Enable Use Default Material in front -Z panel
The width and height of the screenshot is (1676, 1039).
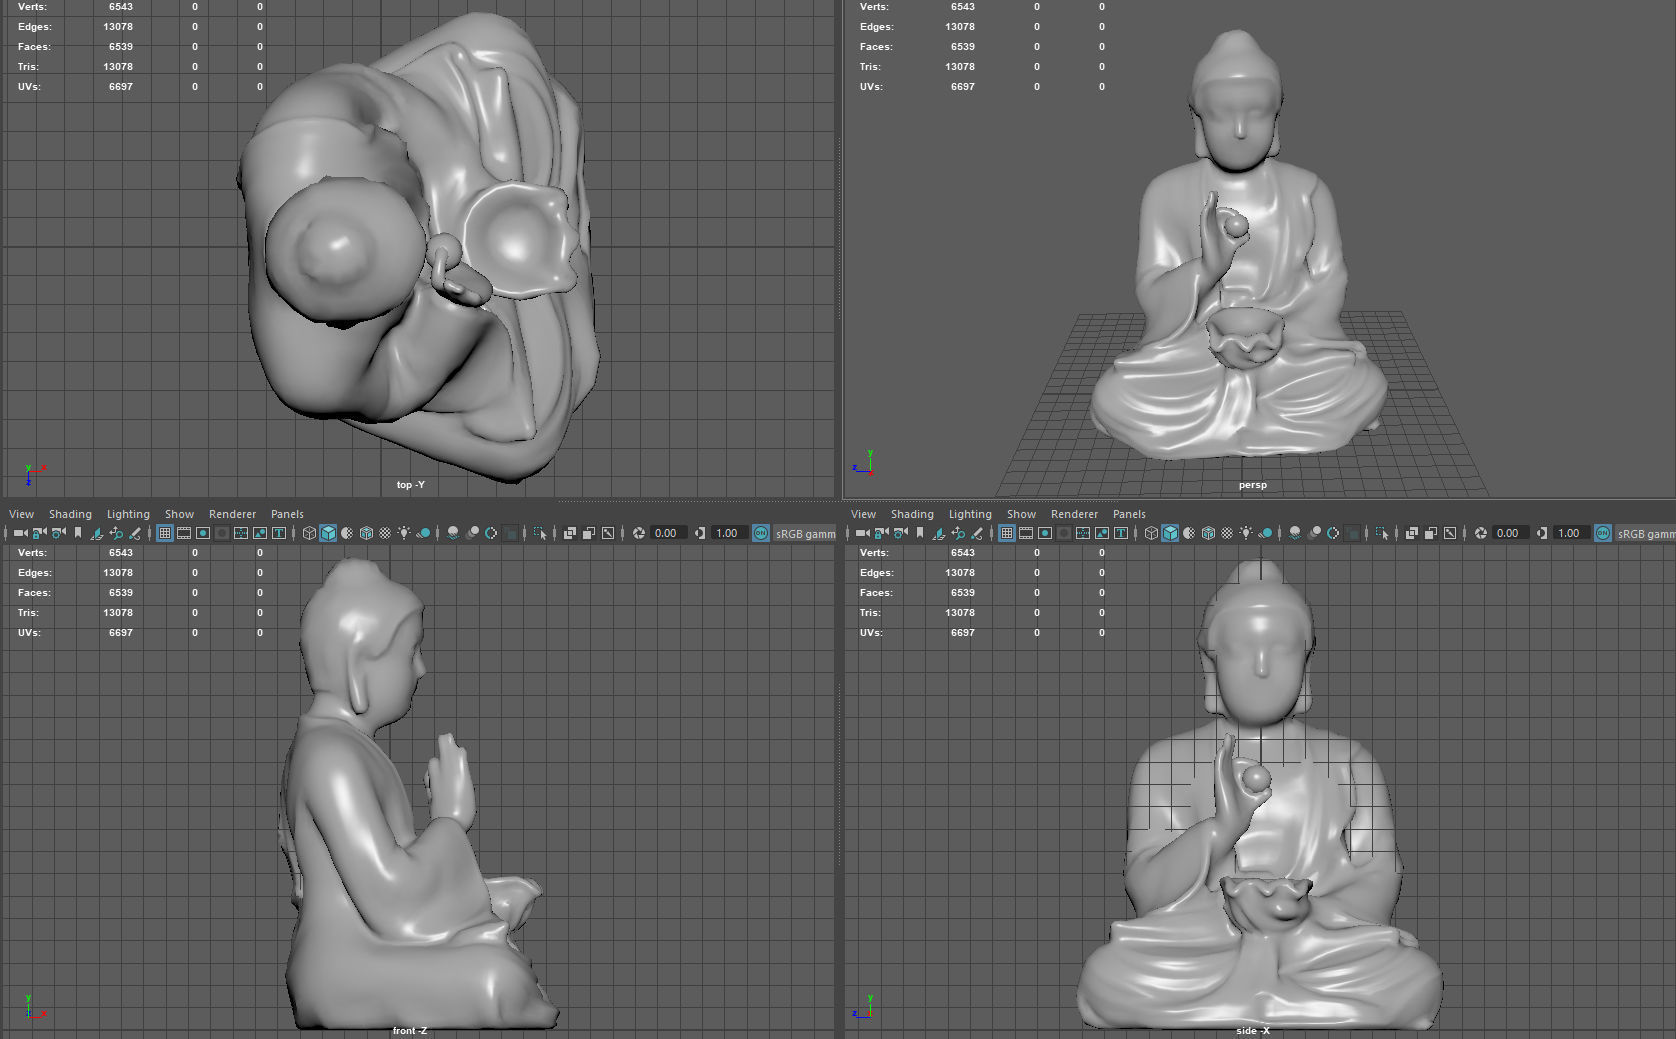coord(347,533)
